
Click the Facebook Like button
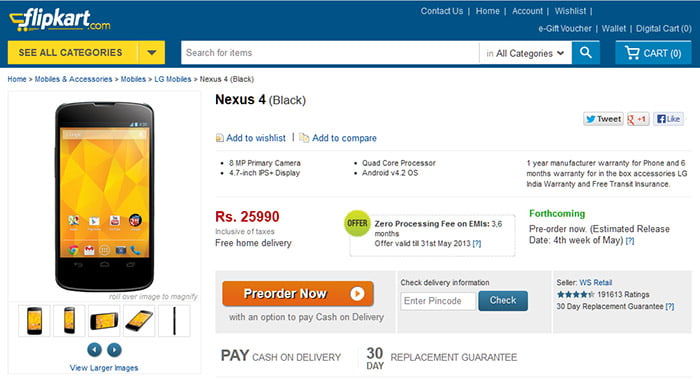(x=668, y=119)
